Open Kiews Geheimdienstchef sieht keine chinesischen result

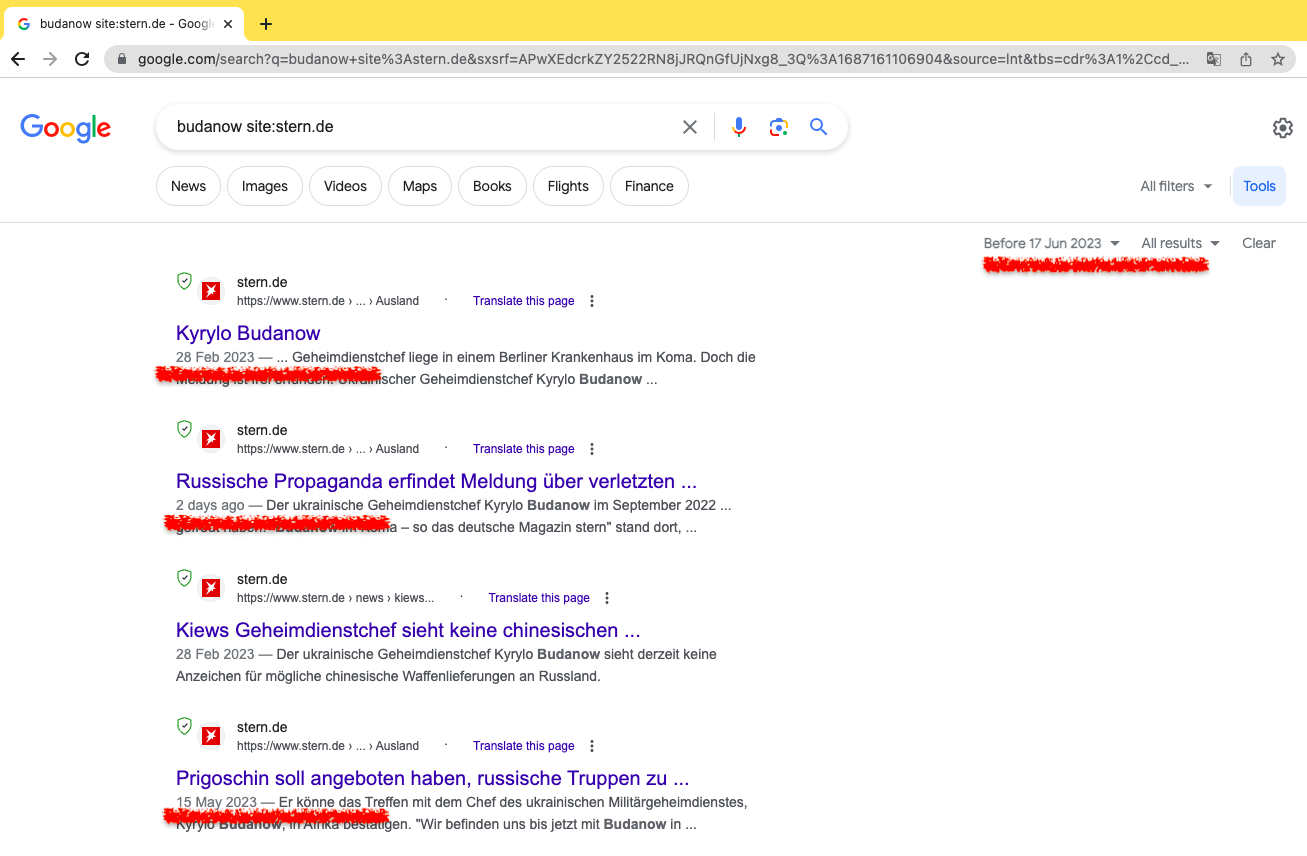(408, 630)
